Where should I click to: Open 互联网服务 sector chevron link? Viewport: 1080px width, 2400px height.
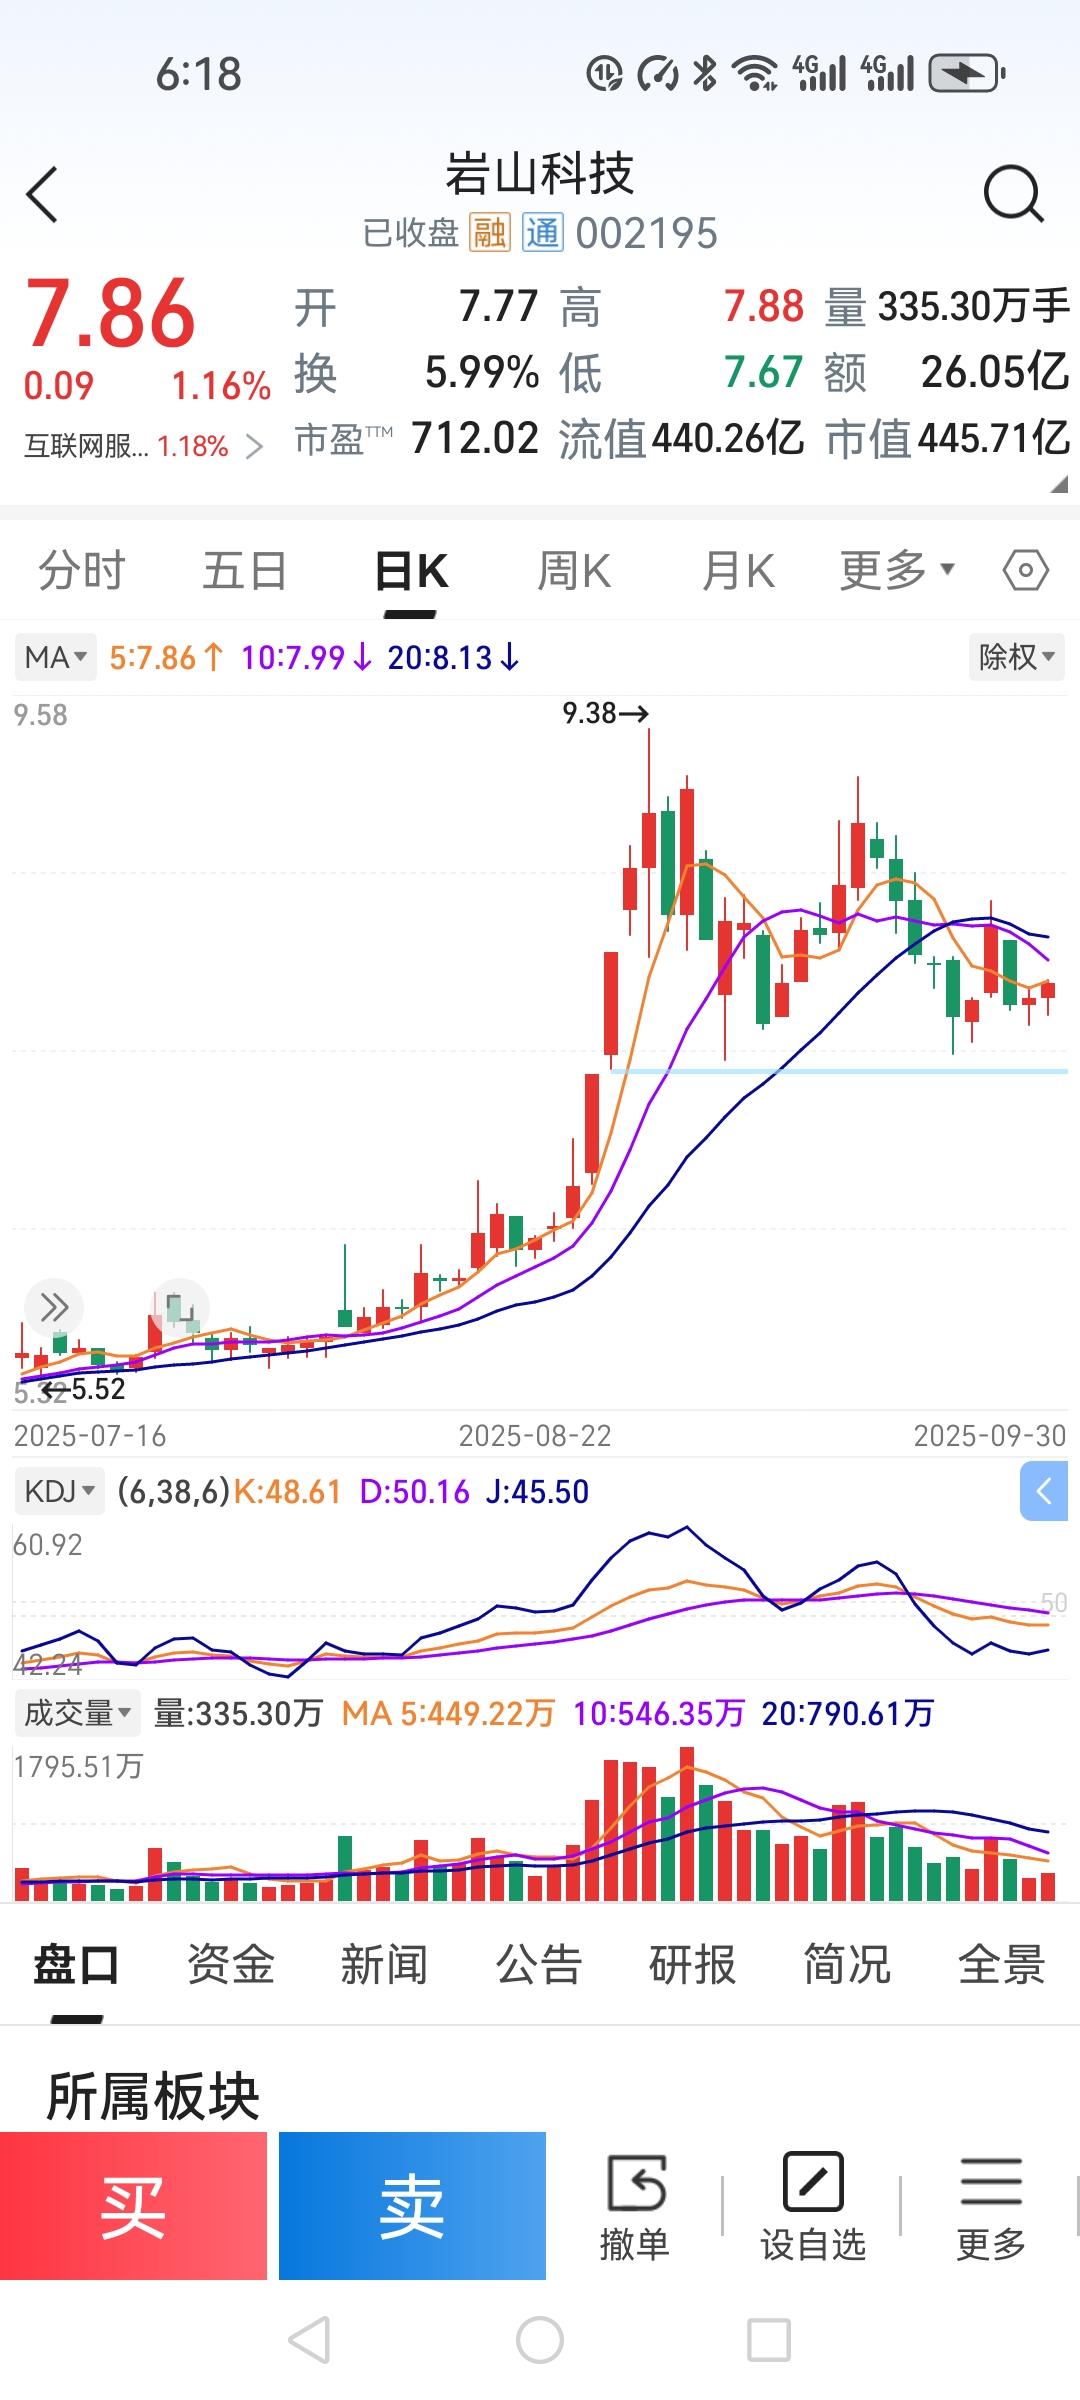255,446
